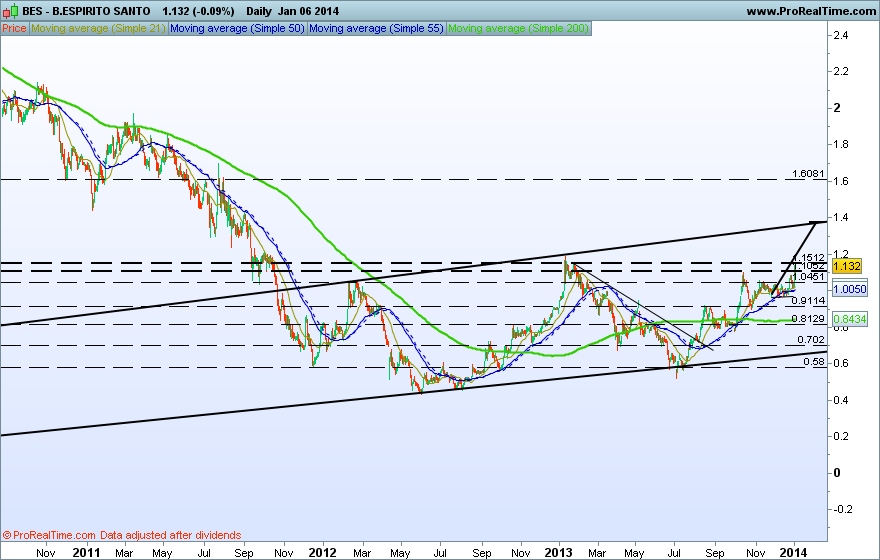
Task: Click the Jan 06 2014 date label
Action: point(308,11)
